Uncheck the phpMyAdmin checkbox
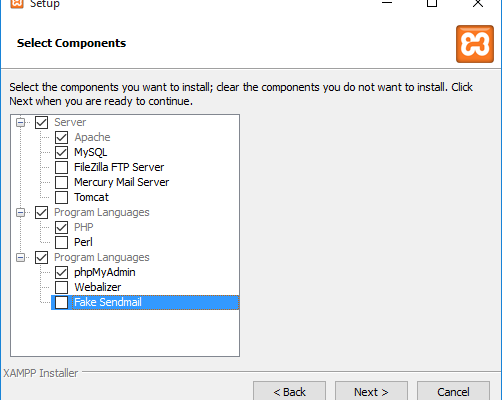The height and width of the screenshot is (400, 502). pos(62,272)
